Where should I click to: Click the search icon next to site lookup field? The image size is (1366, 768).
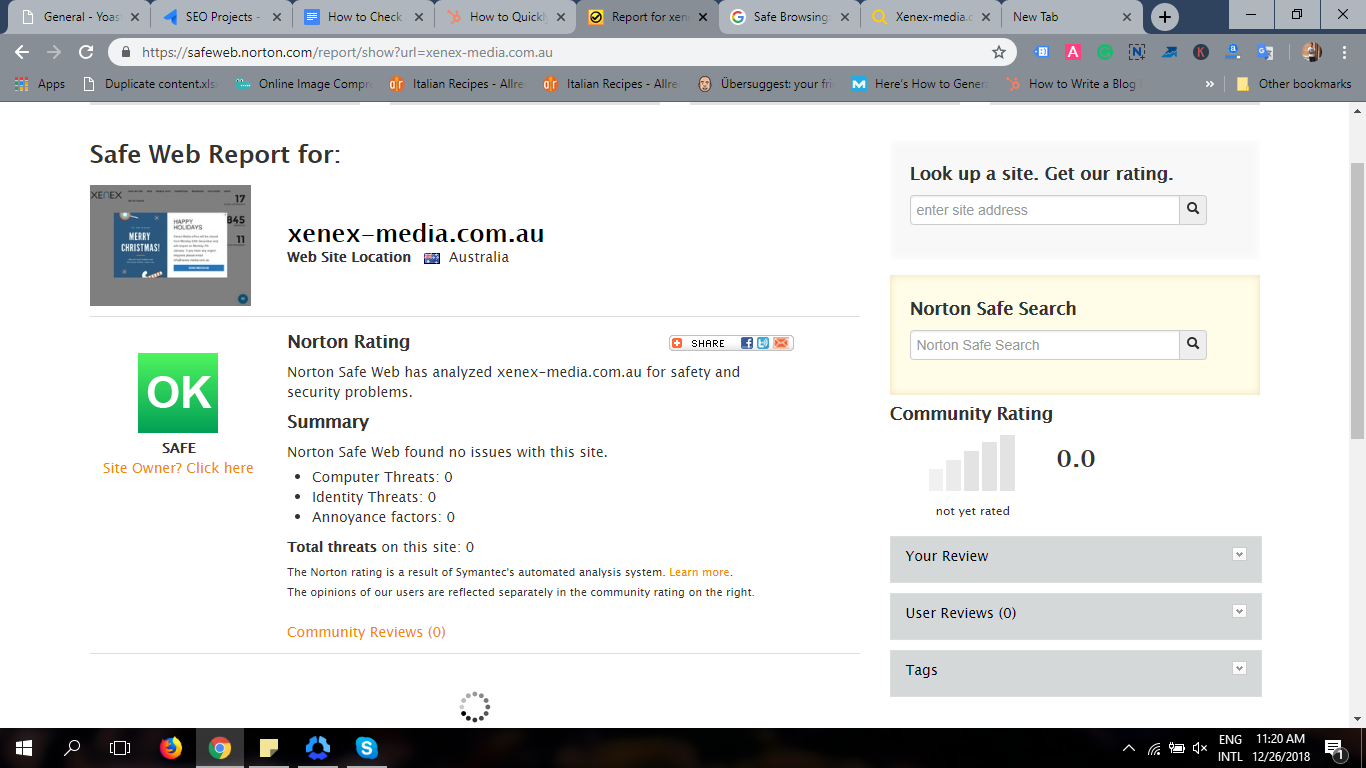[x=1193, y=210]
